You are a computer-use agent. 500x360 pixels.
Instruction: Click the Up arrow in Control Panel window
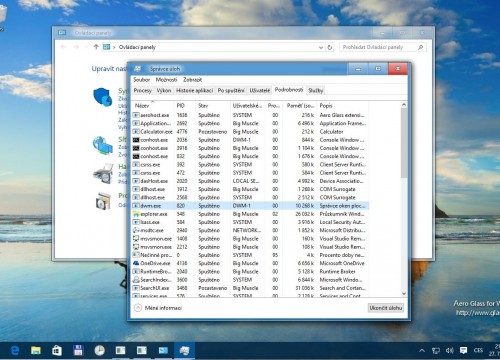[96, 47]
